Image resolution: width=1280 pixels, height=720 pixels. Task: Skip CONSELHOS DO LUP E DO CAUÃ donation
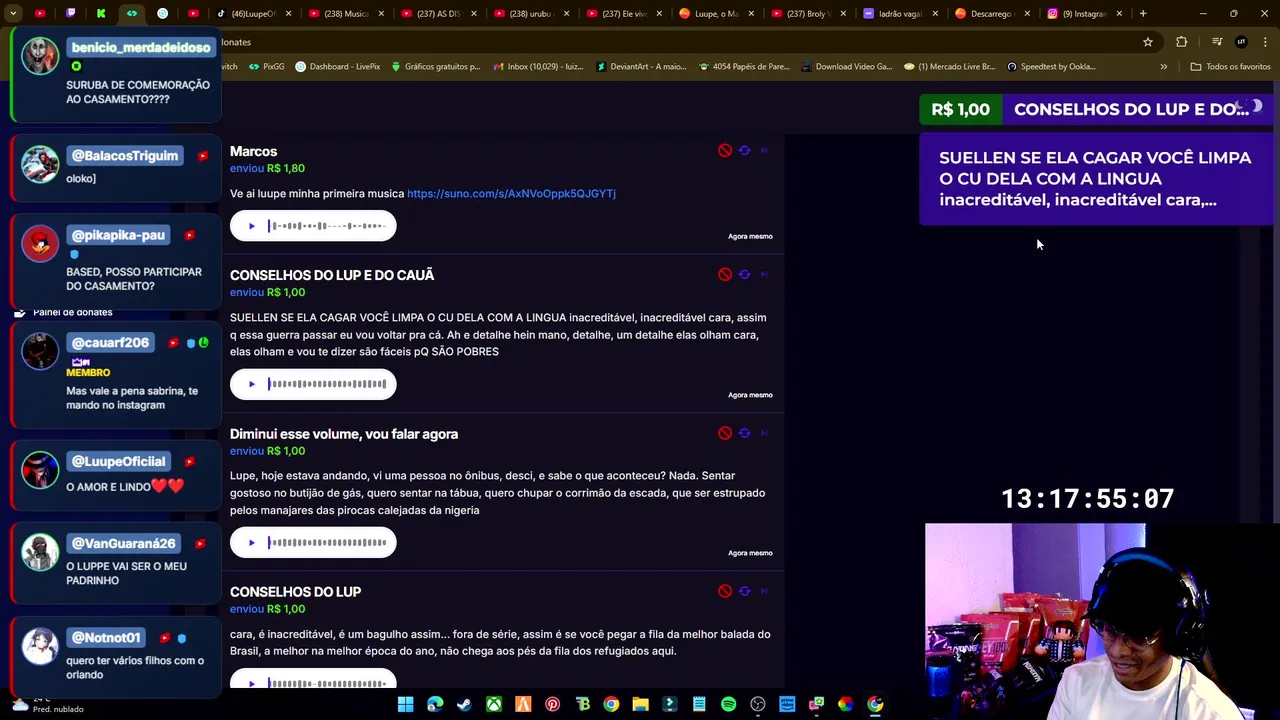point(764,274)
